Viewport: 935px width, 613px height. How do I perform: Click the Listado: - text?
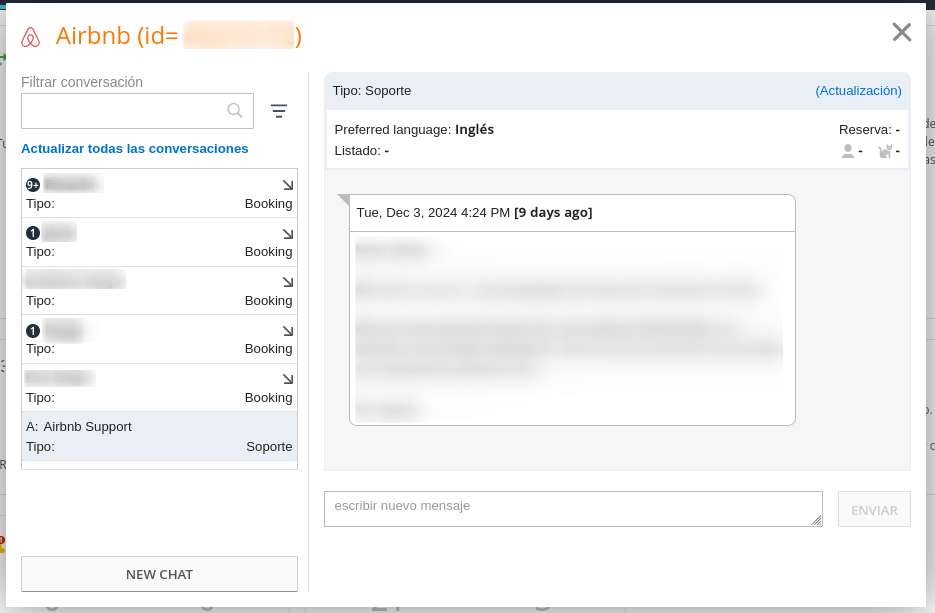362,151
